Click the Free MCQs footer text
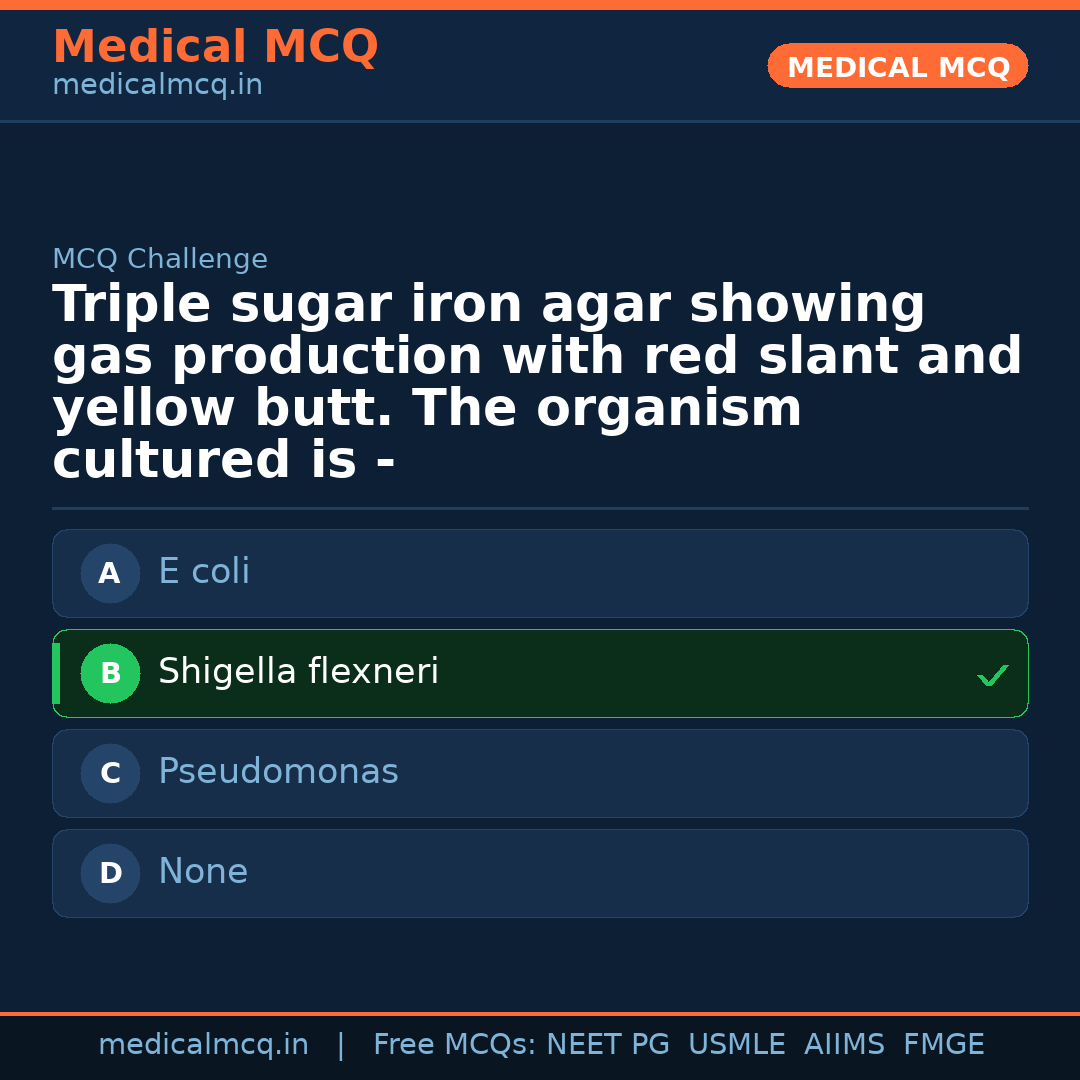This screenshot has height=1080, width=1080. click(455, 1045)
